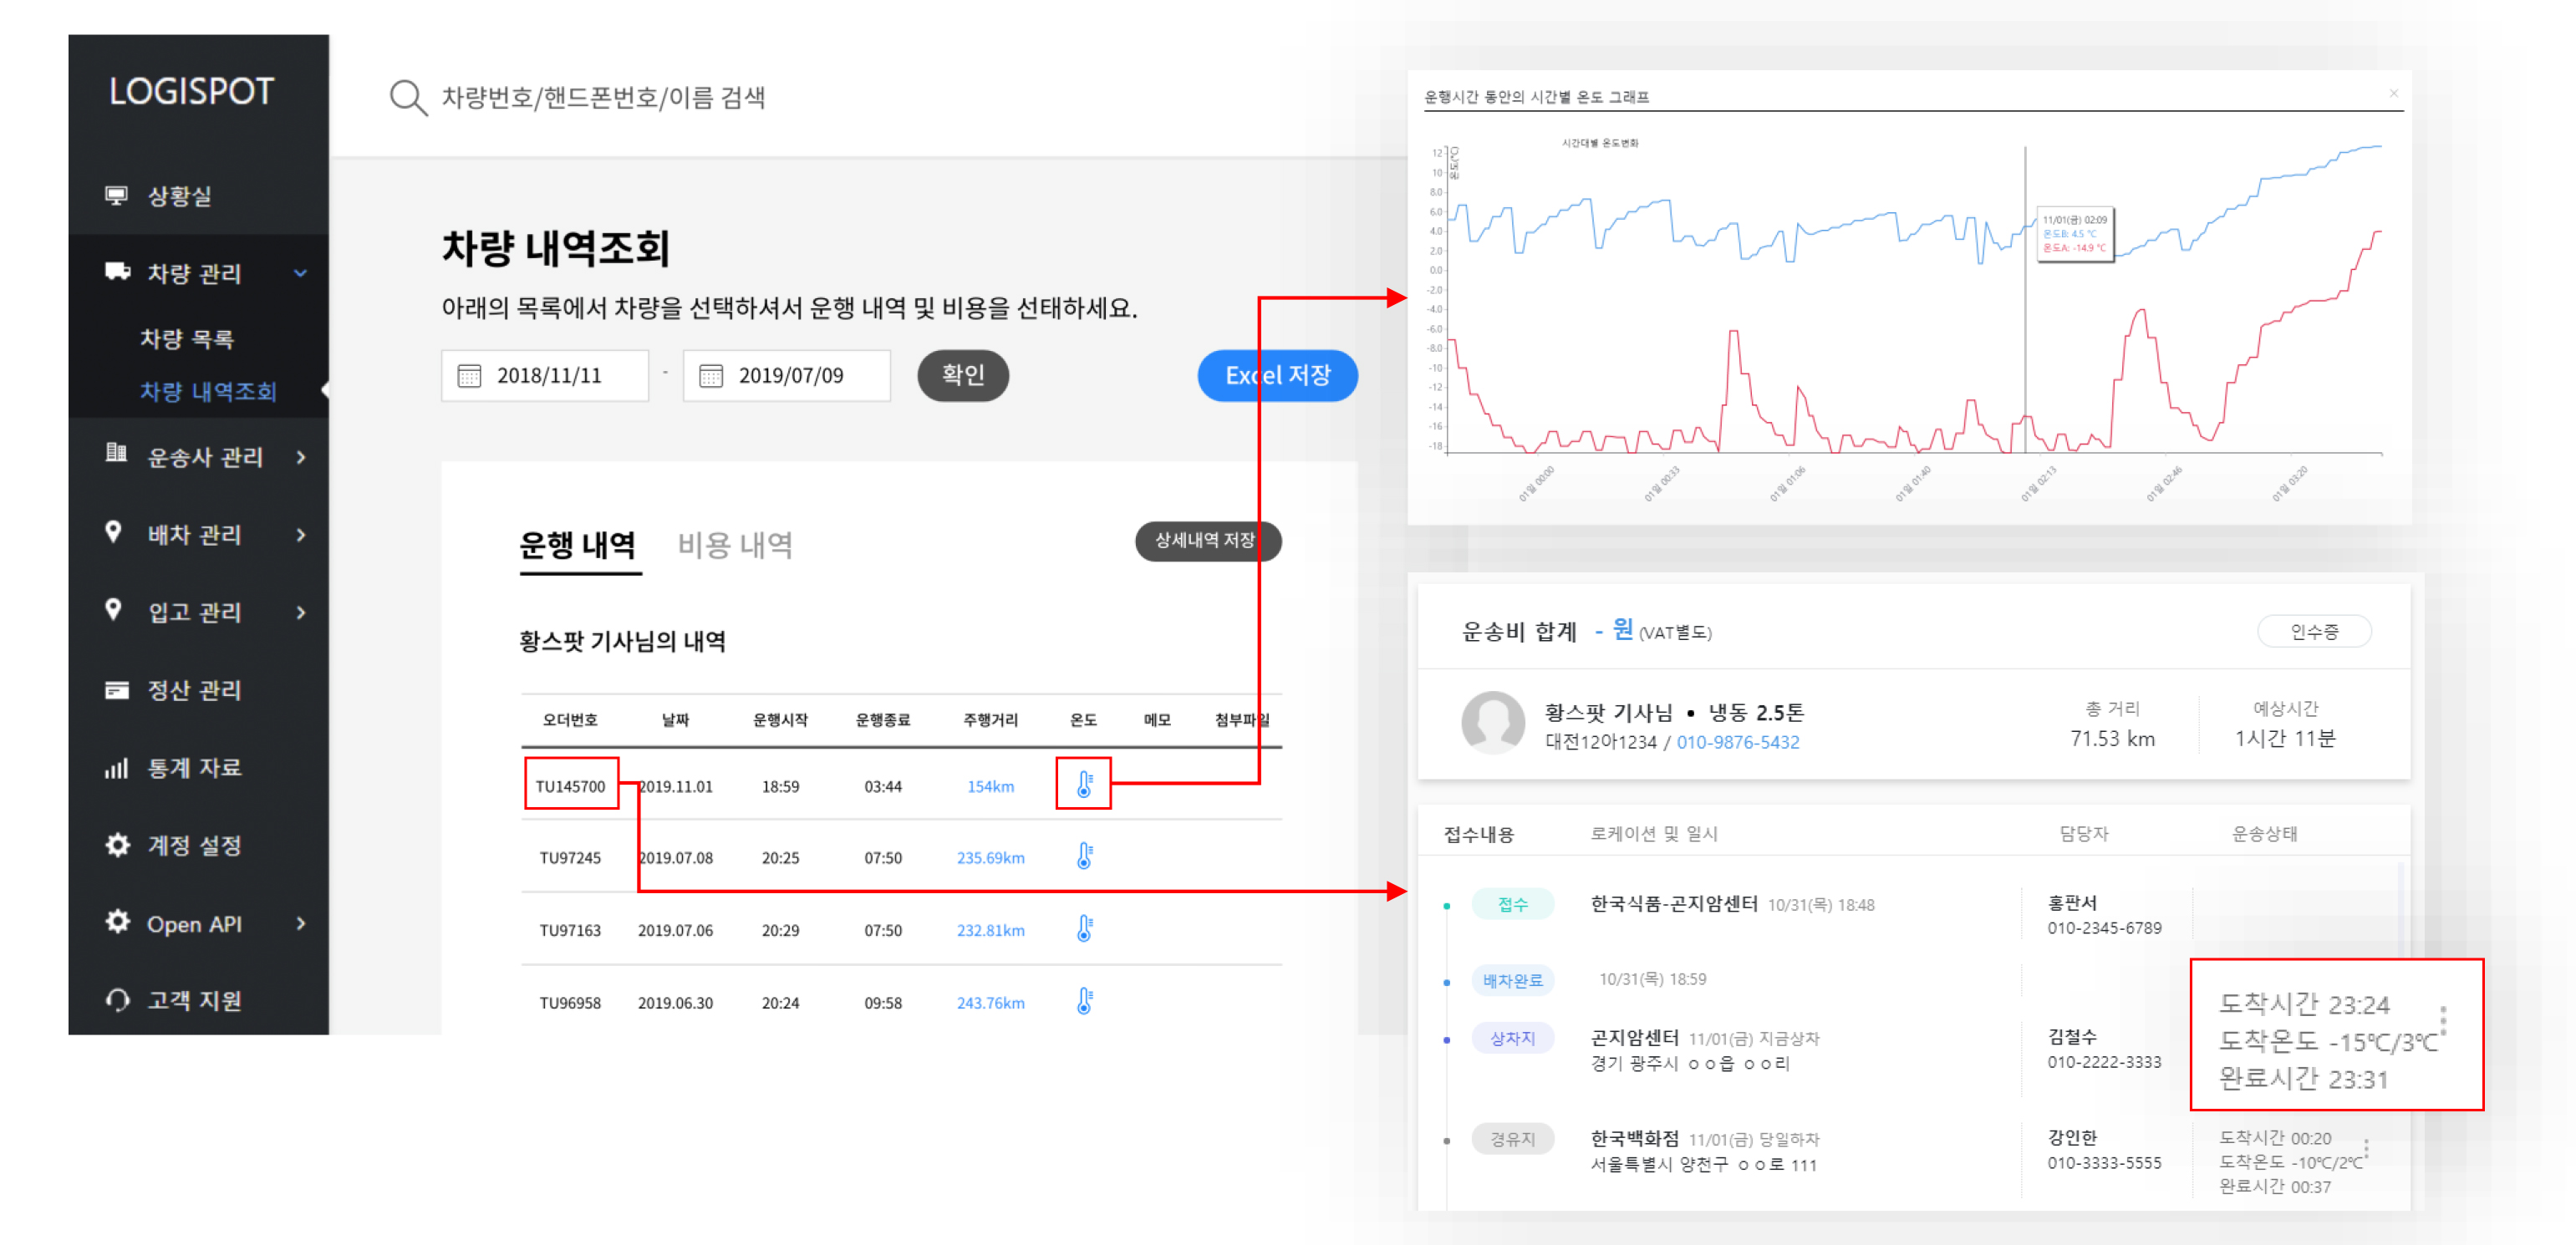Screen dimensions: 2576x1245
Task: Click the 계정 설정 gear icon
Action: [x=117, y=846]
